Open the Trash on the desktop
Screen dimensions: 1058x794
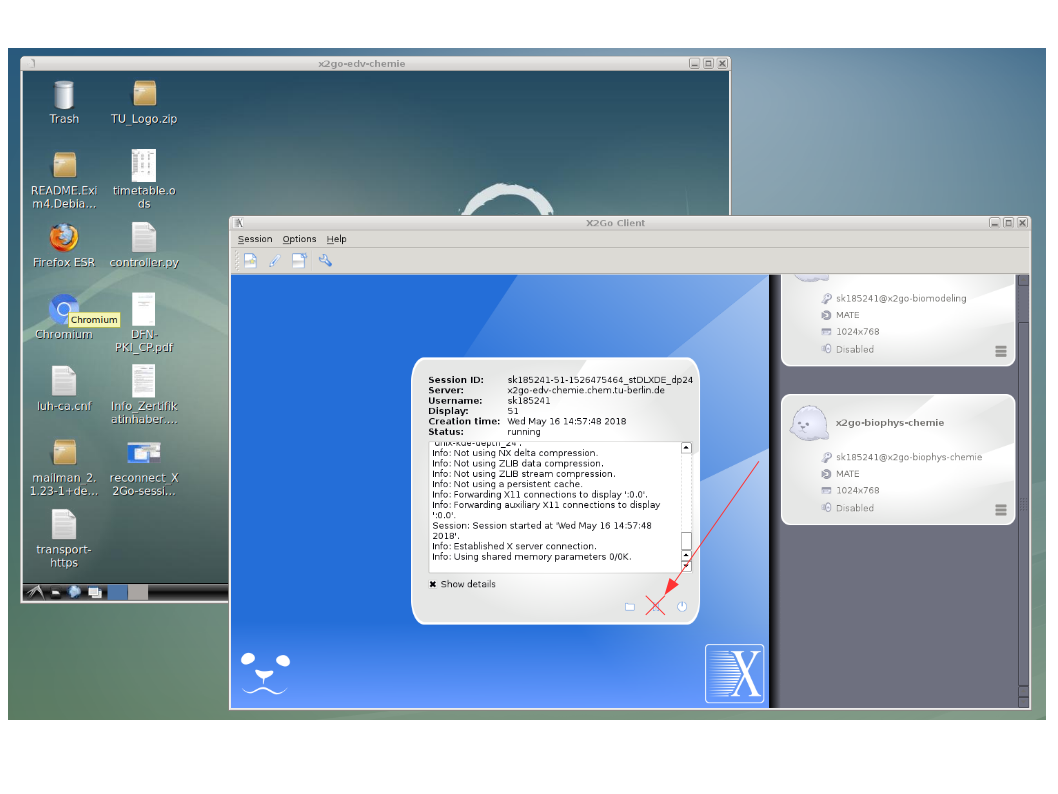point(64,96)
